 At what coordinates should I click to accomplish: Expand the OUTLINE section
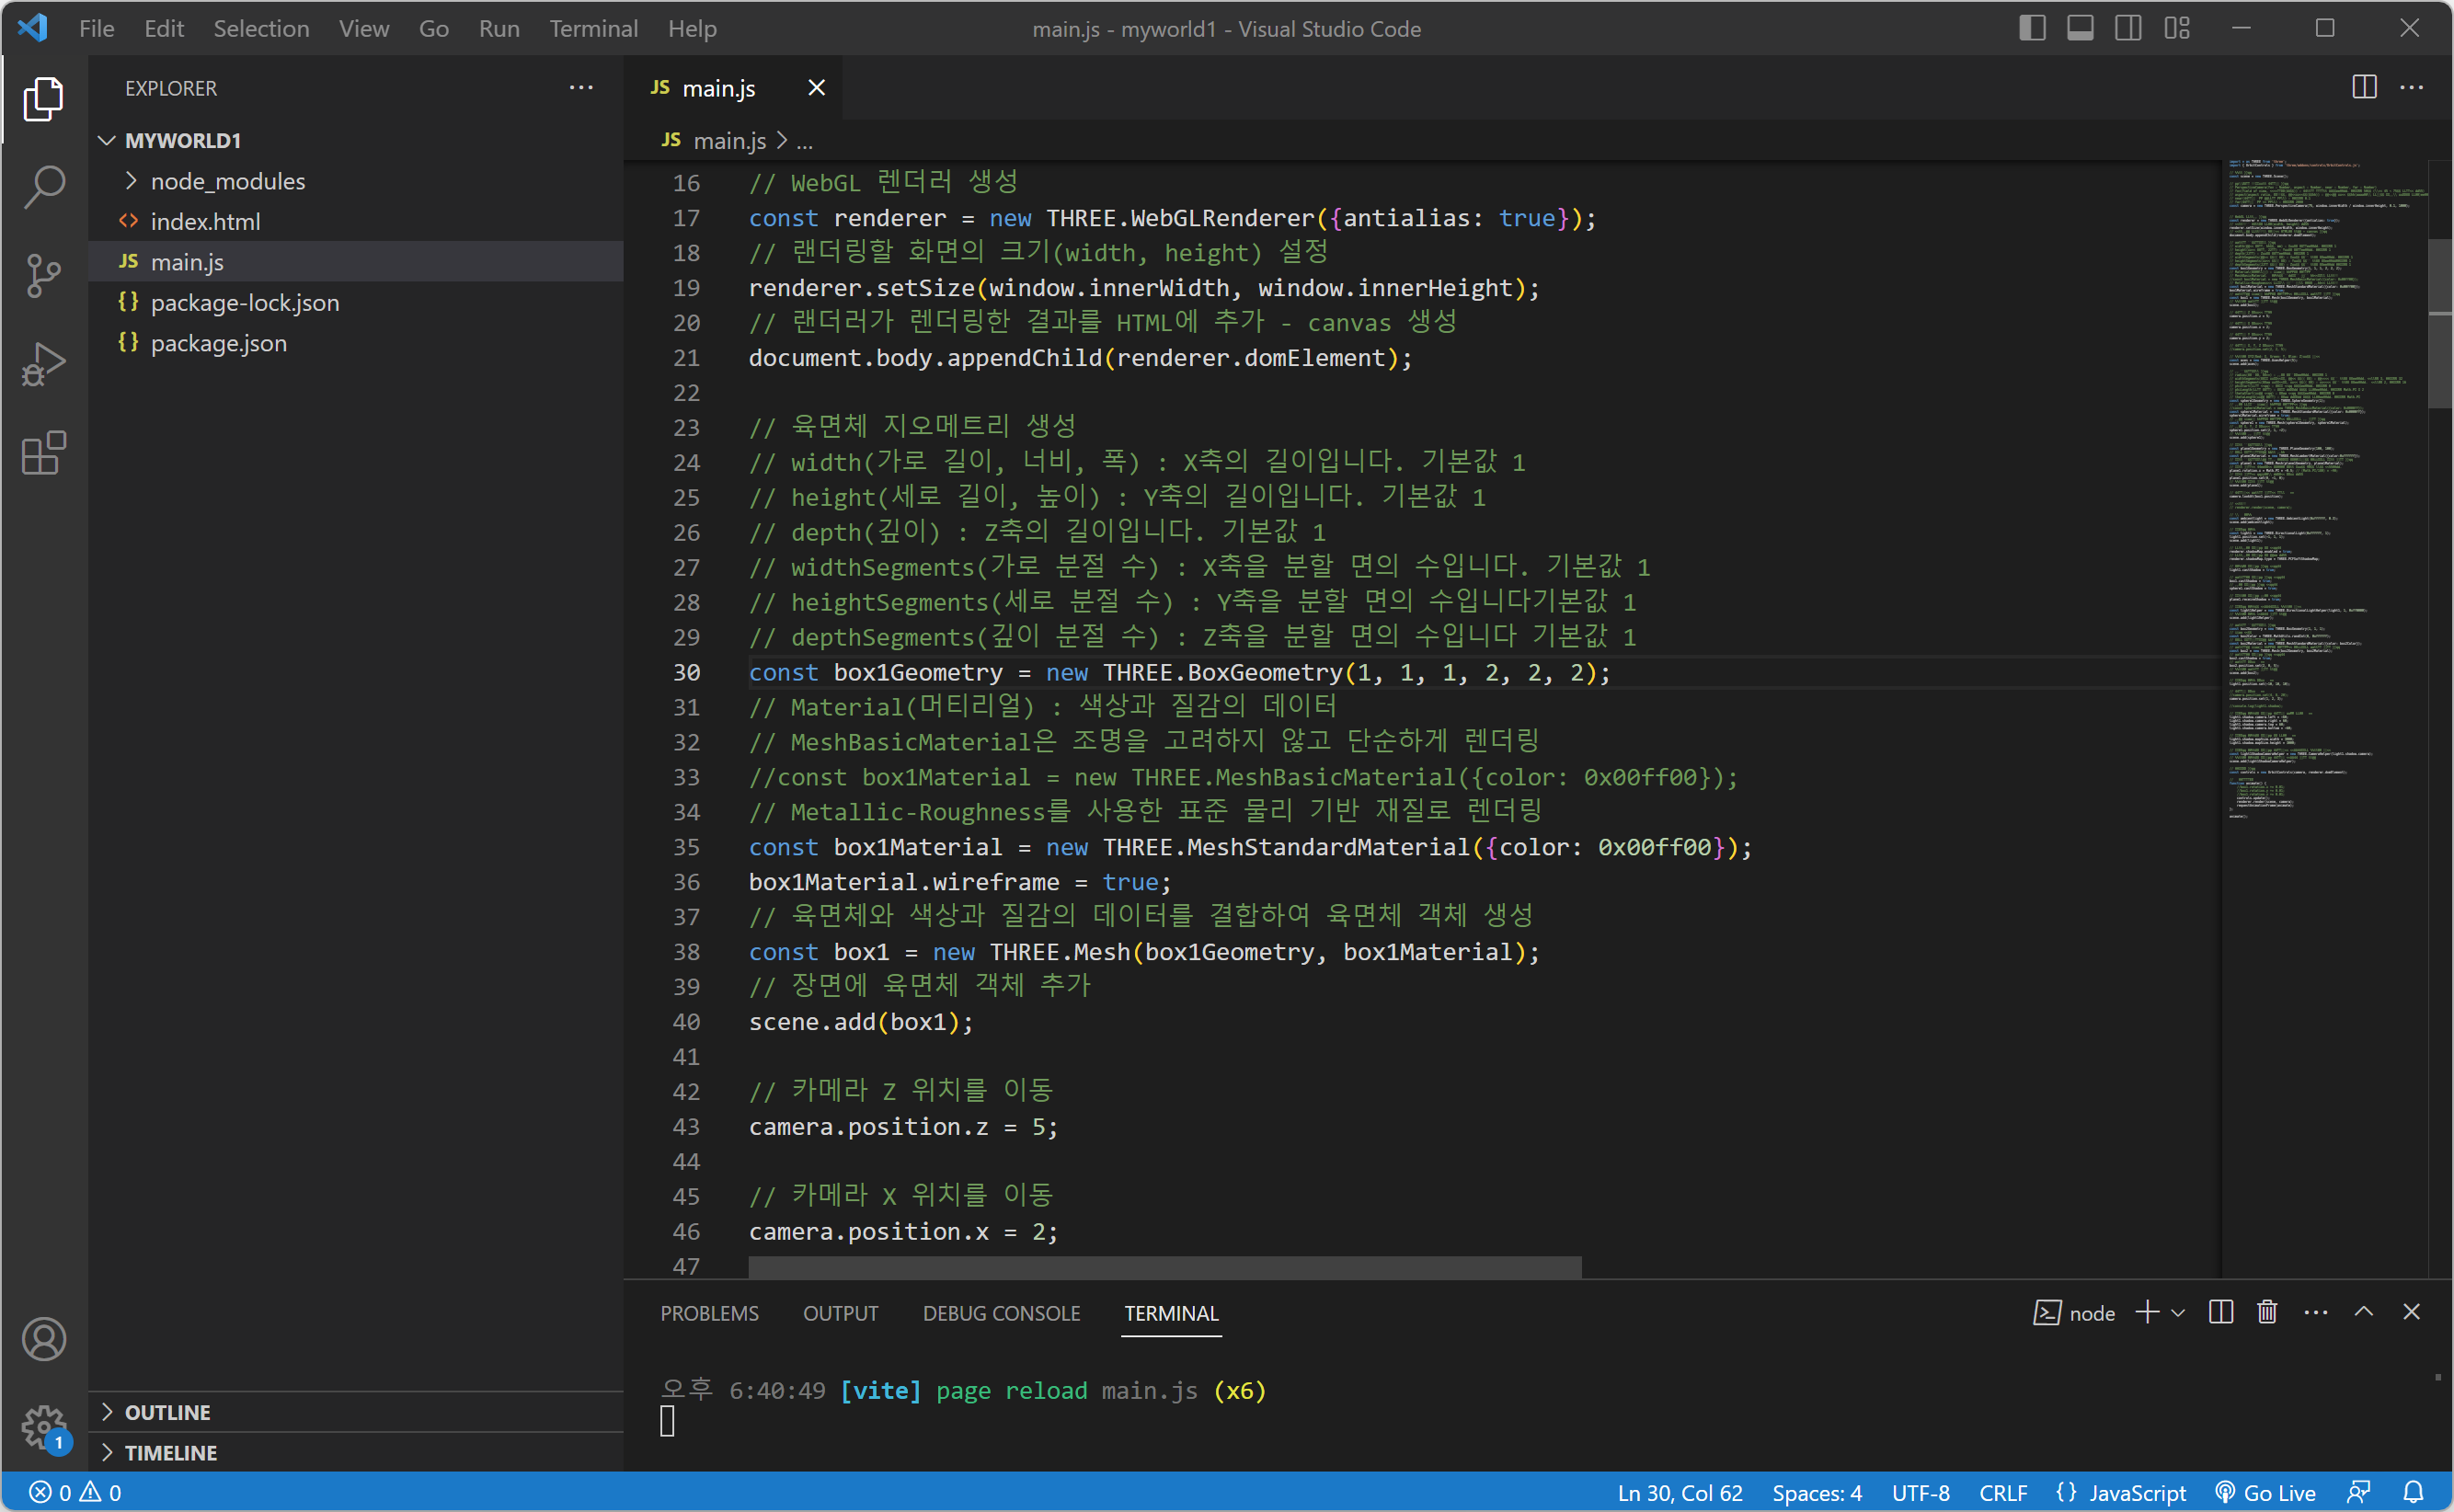coord(167,1412)
